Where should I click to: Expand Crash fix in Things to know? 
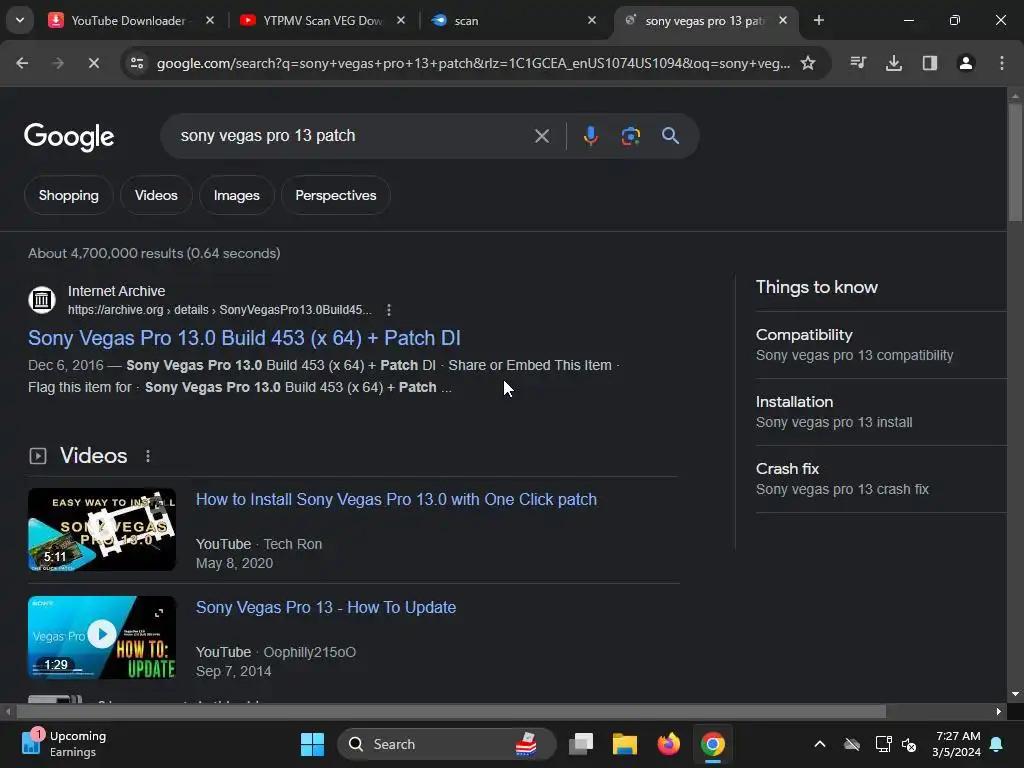pos(881,479)
